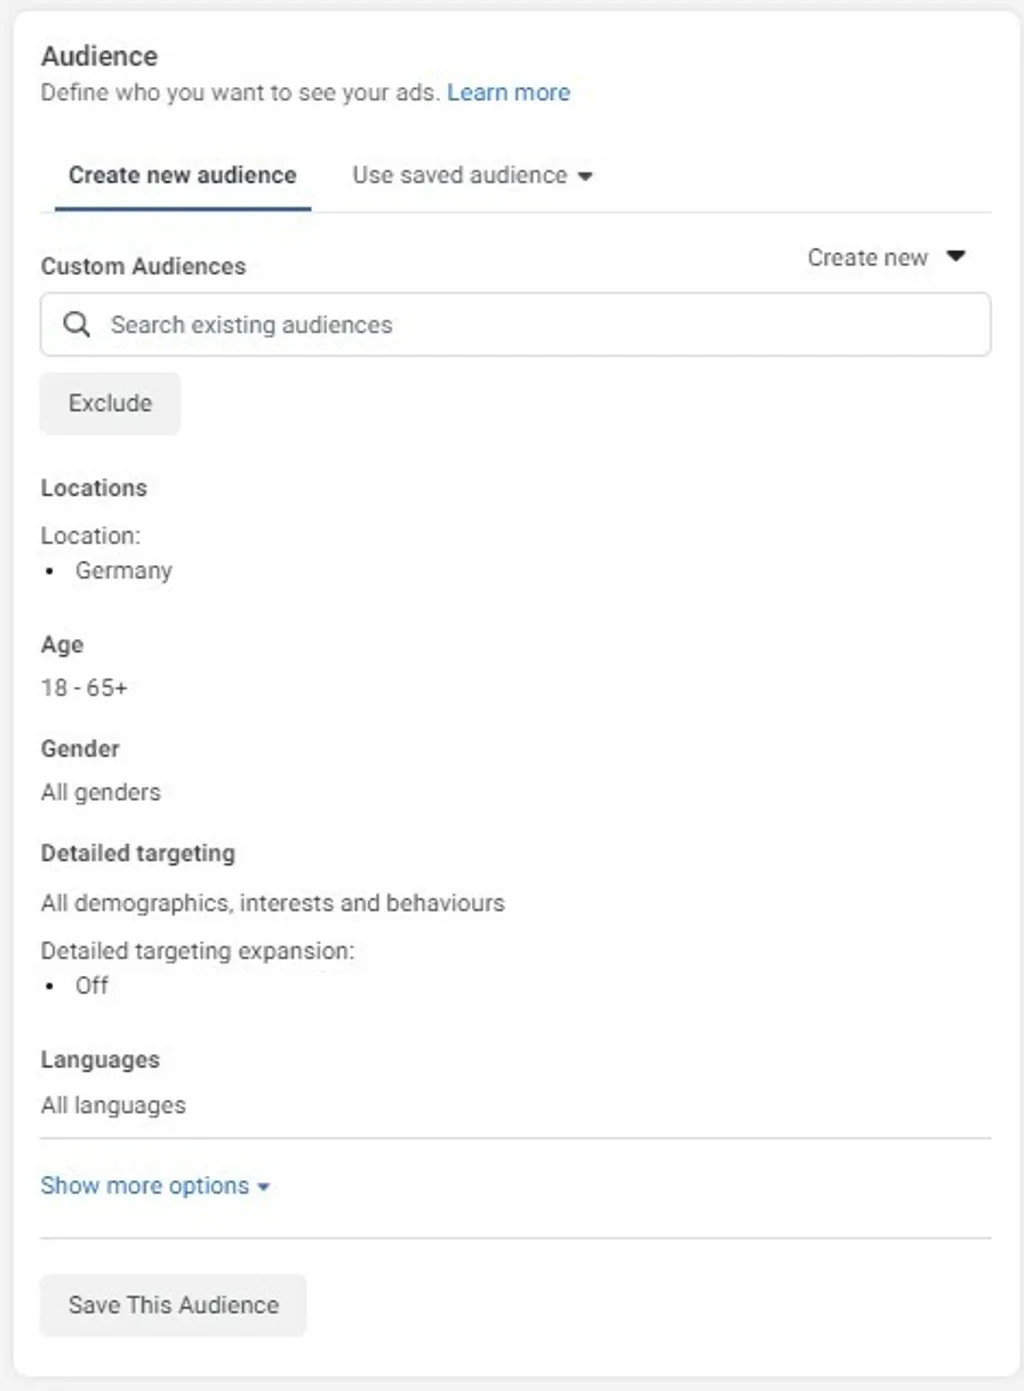
Task: Switch to the Use saved audience tab
Action: (x=458, y=174)
